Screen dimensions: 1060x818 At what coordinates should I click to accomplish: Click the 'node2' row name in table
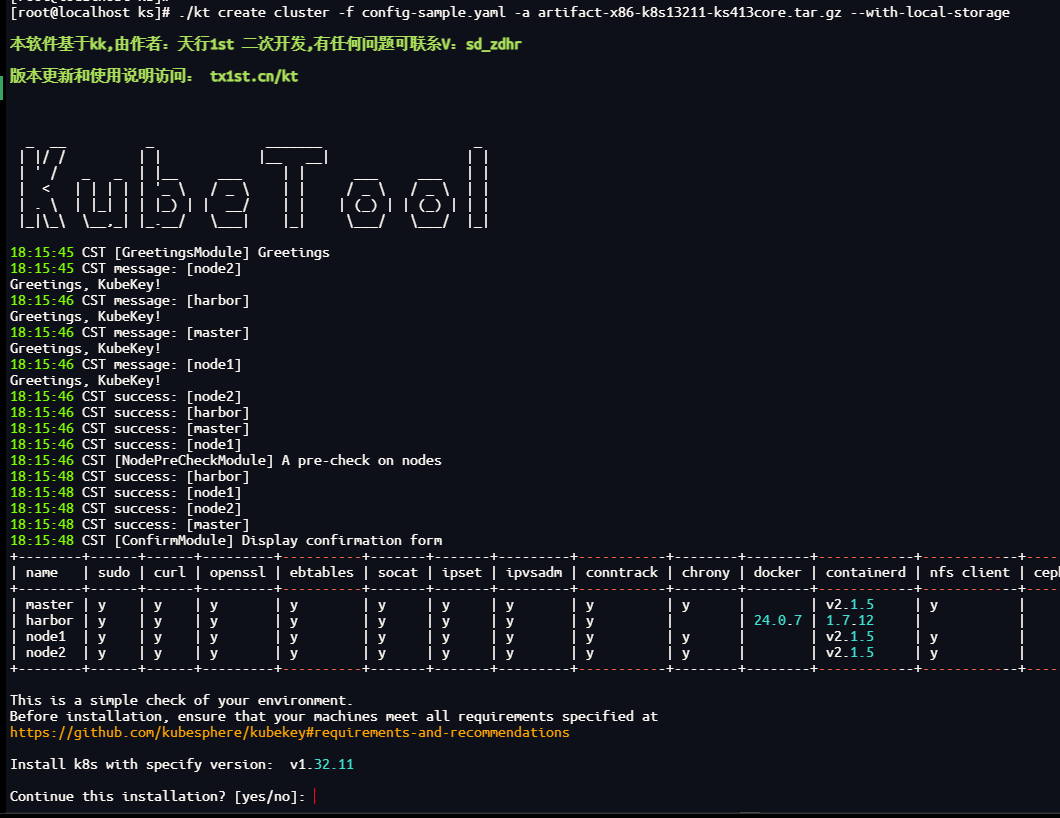coord(46,653)
